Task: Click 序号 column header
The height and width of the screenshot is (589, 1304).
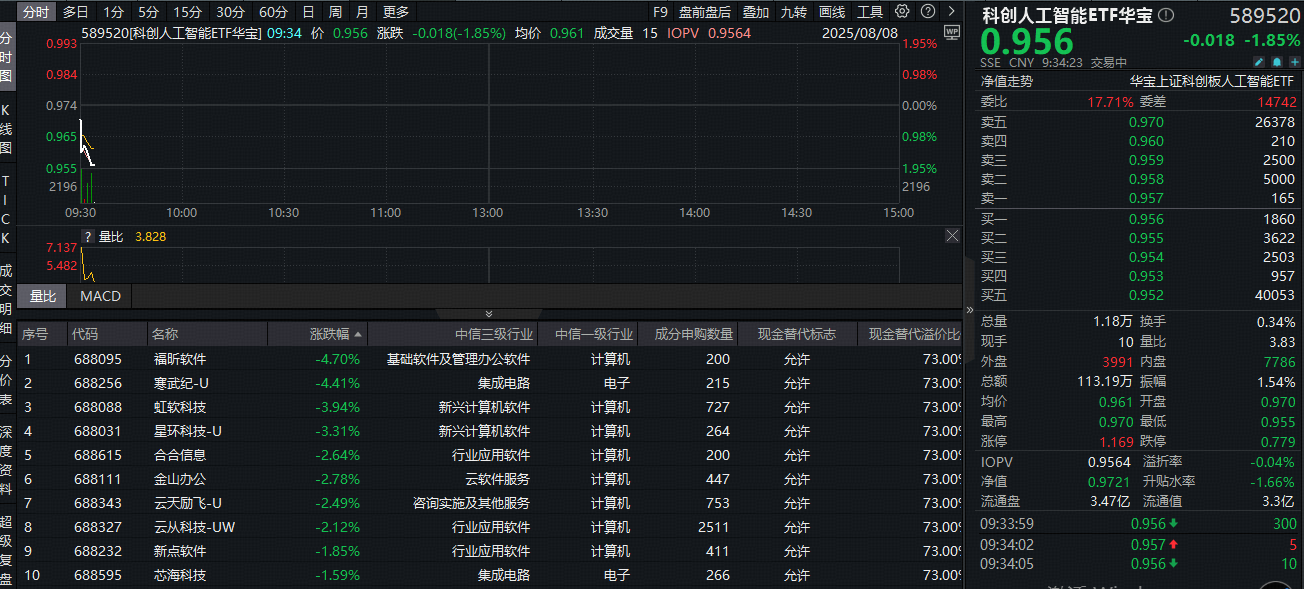Action: (35, 334)
